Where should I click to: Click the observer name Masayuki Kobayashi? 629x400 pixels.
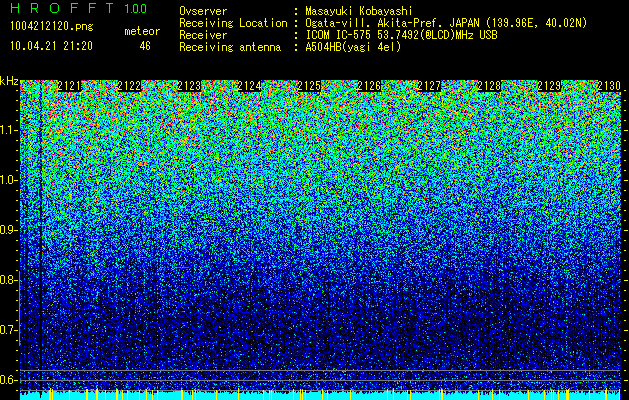click(x=359, y=11)
